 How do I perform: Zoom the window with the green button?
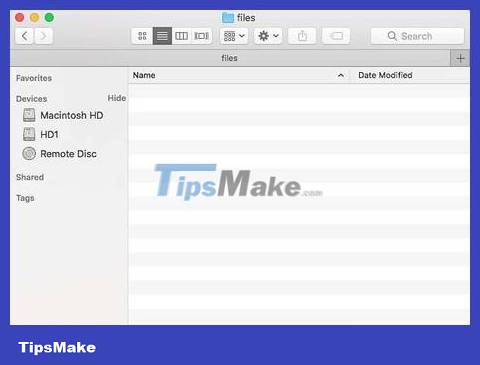tap(49, 17)
